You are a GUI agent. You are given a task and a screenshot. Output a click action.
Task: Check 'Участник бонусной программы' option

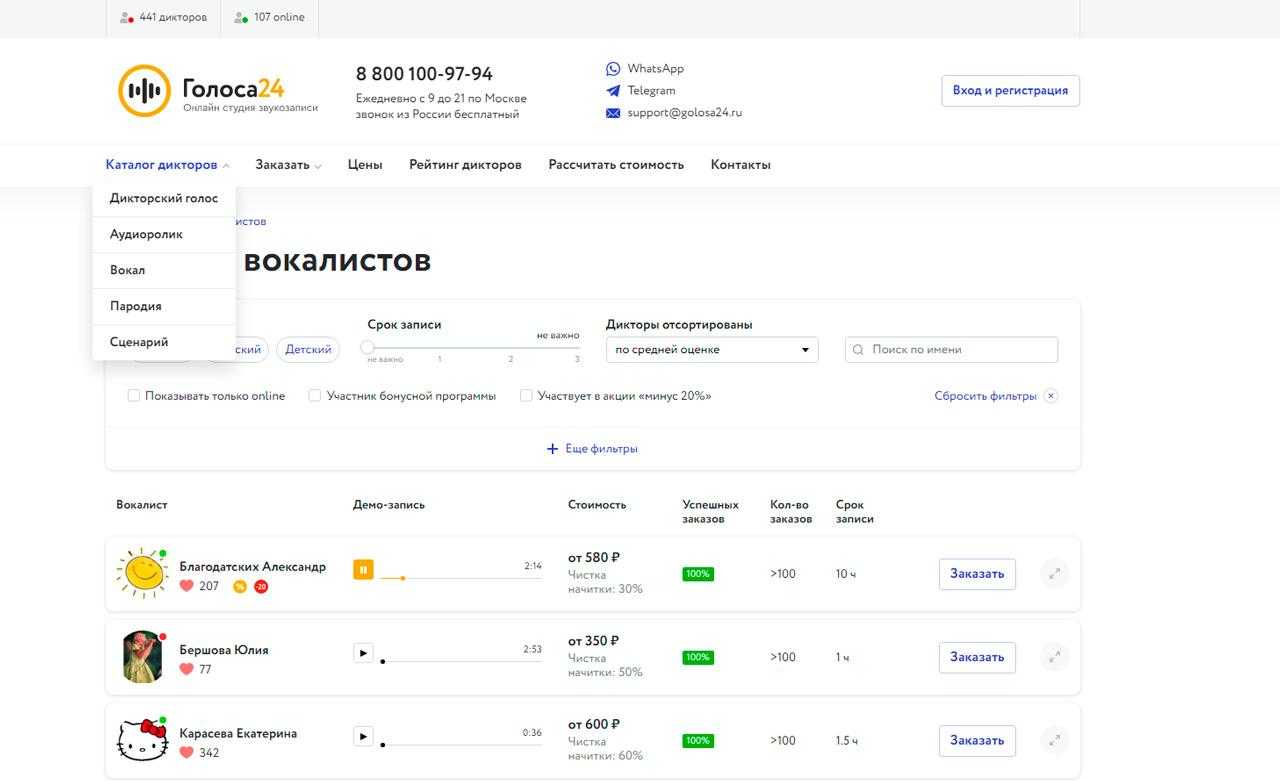[x=315, y=396]
